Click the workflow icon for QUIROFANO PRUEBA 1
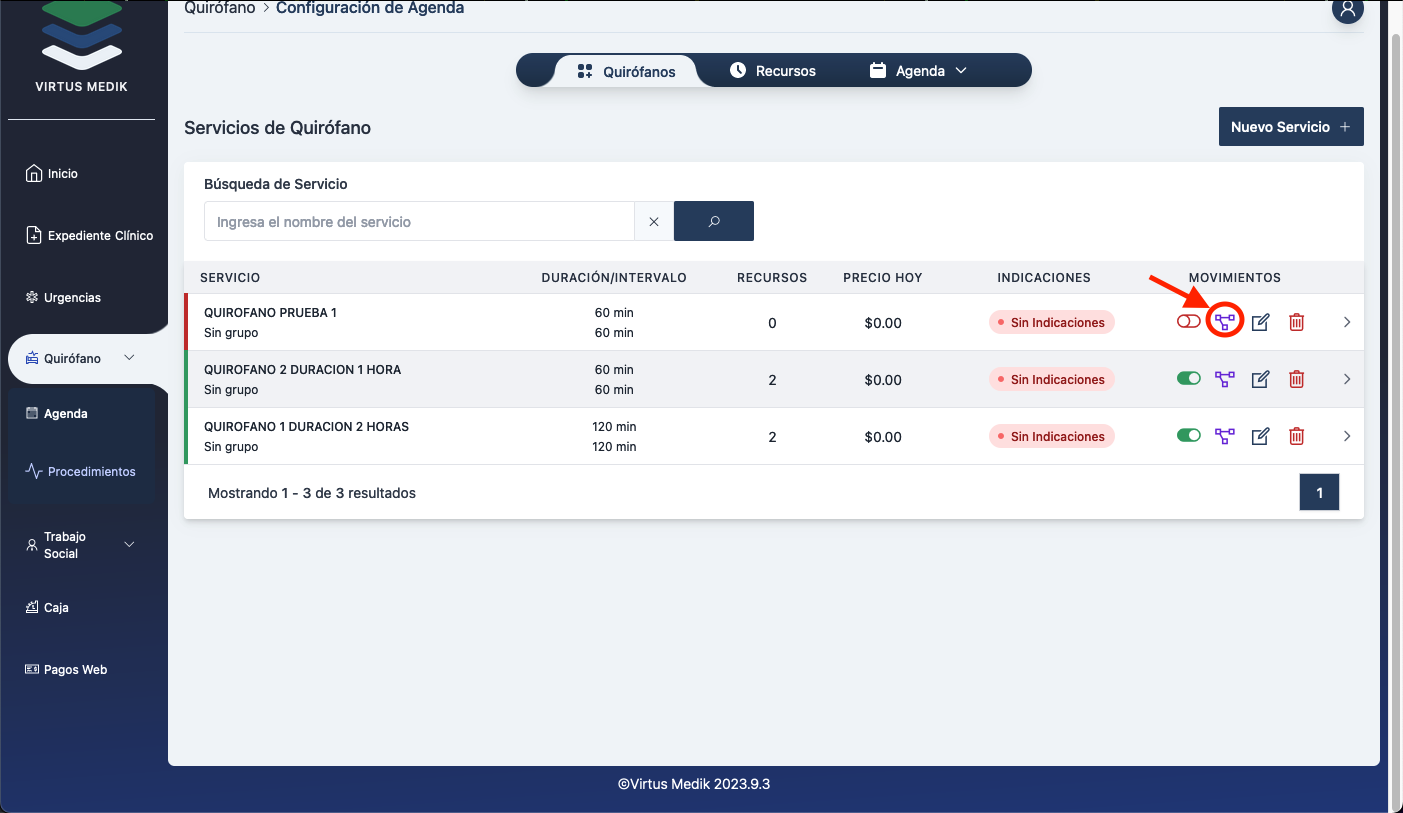 click(x=1225, y=322)
